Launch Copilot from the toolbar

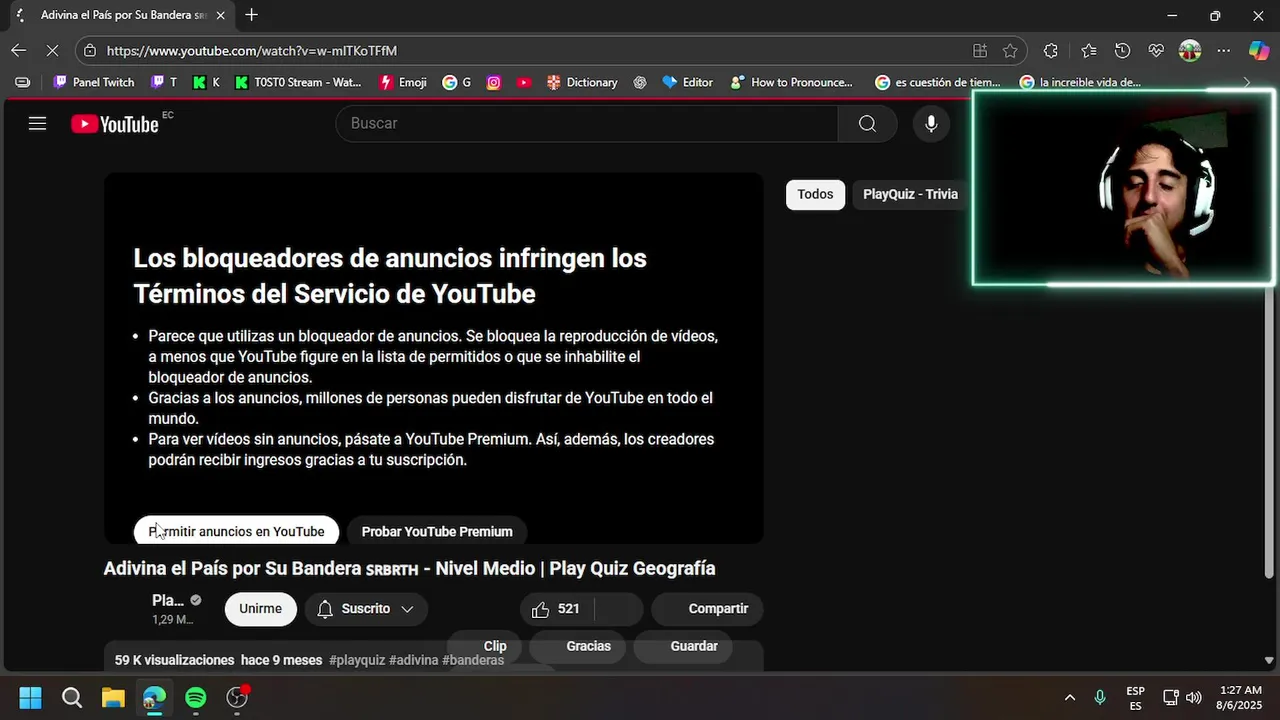click(1258, 50)
